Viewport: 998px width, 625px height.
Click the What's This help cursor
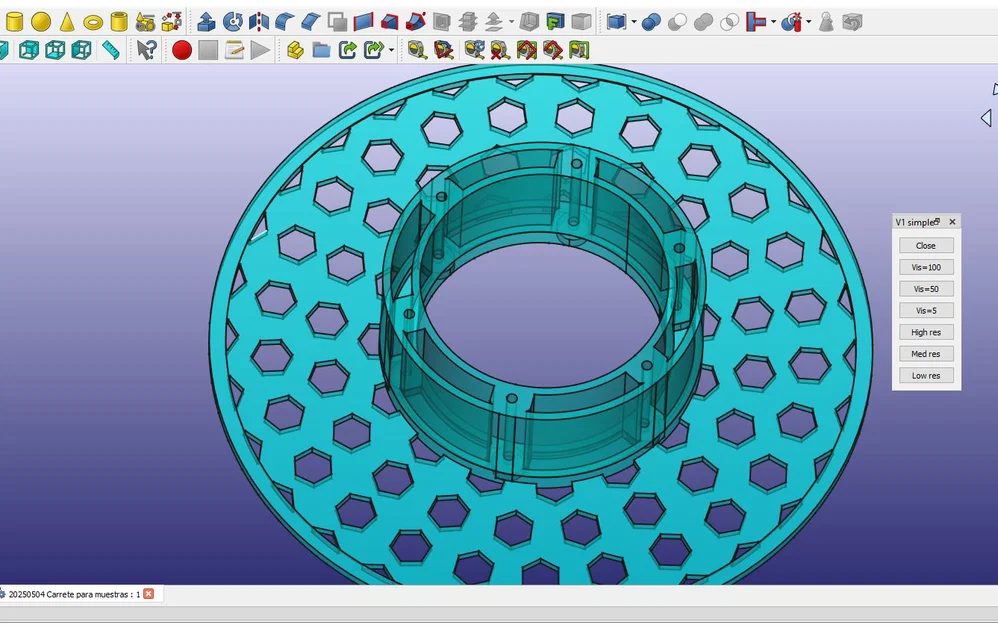[146, 50]
